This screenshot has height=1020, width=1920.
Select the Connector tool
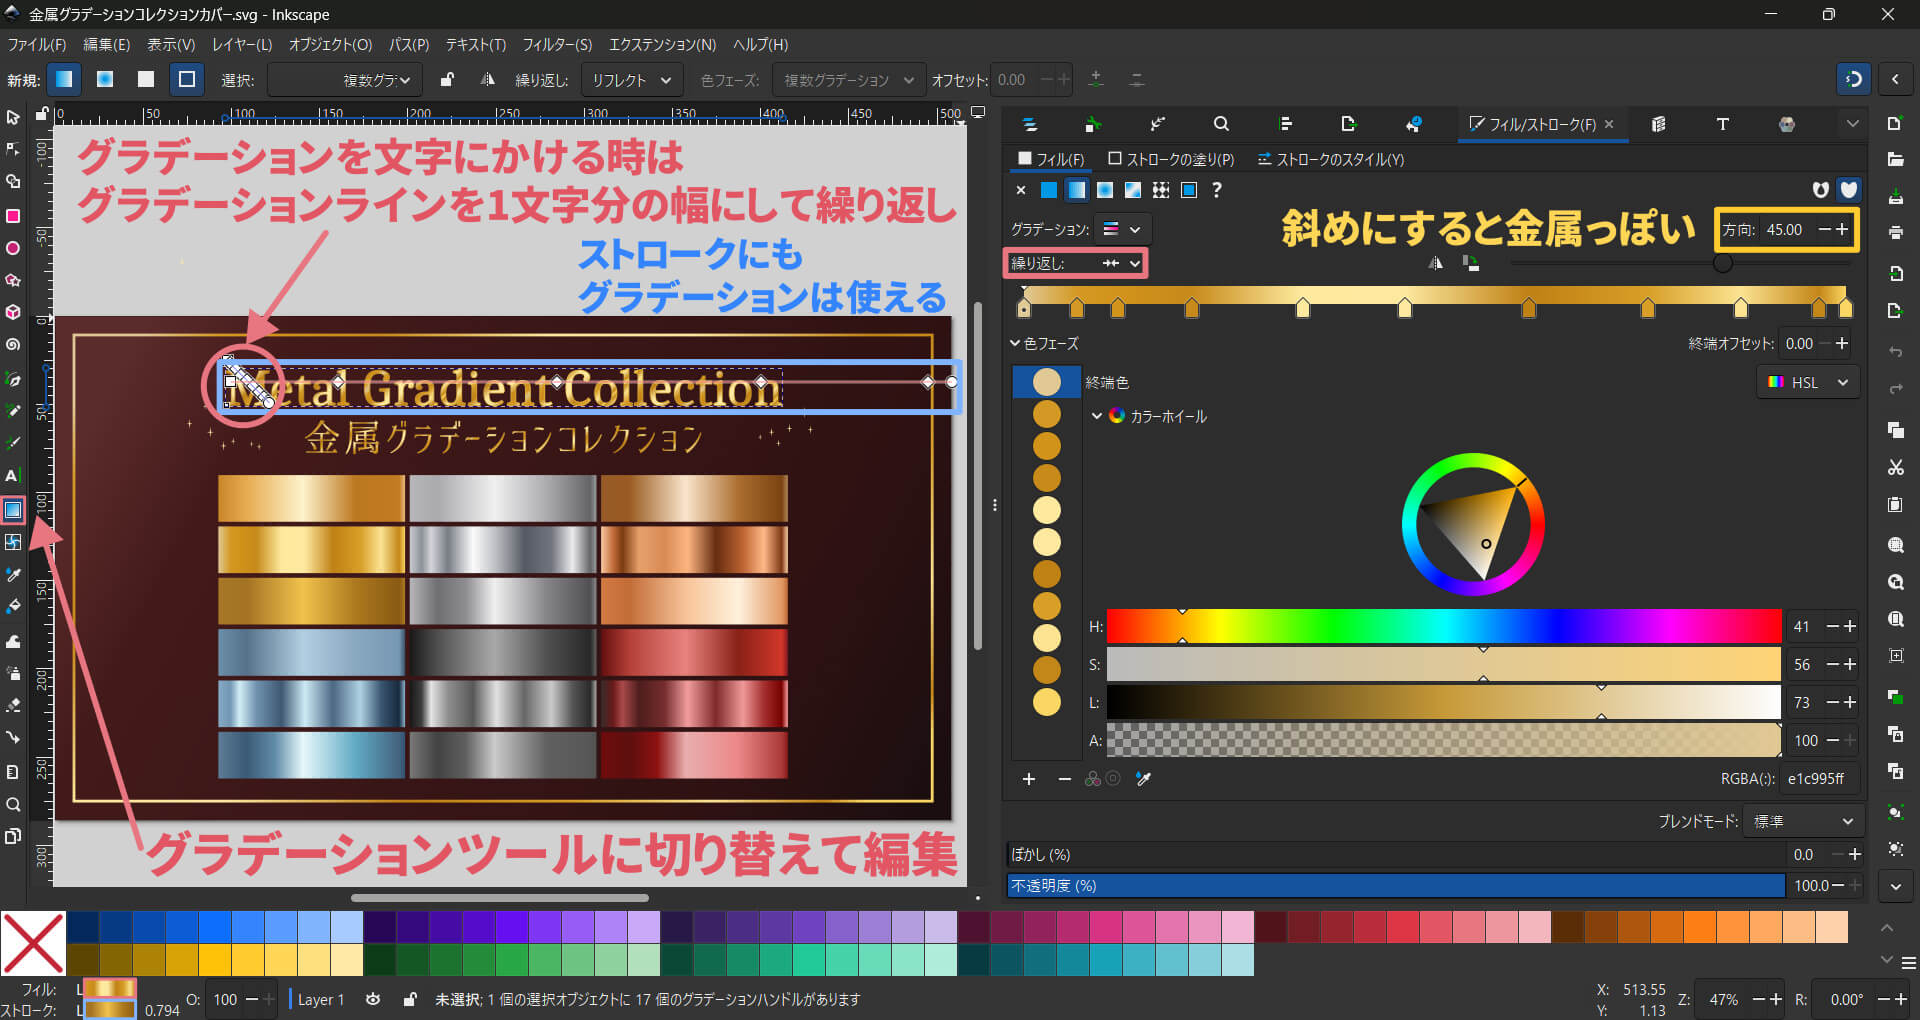pyautogui.click(x=13, y=738)
